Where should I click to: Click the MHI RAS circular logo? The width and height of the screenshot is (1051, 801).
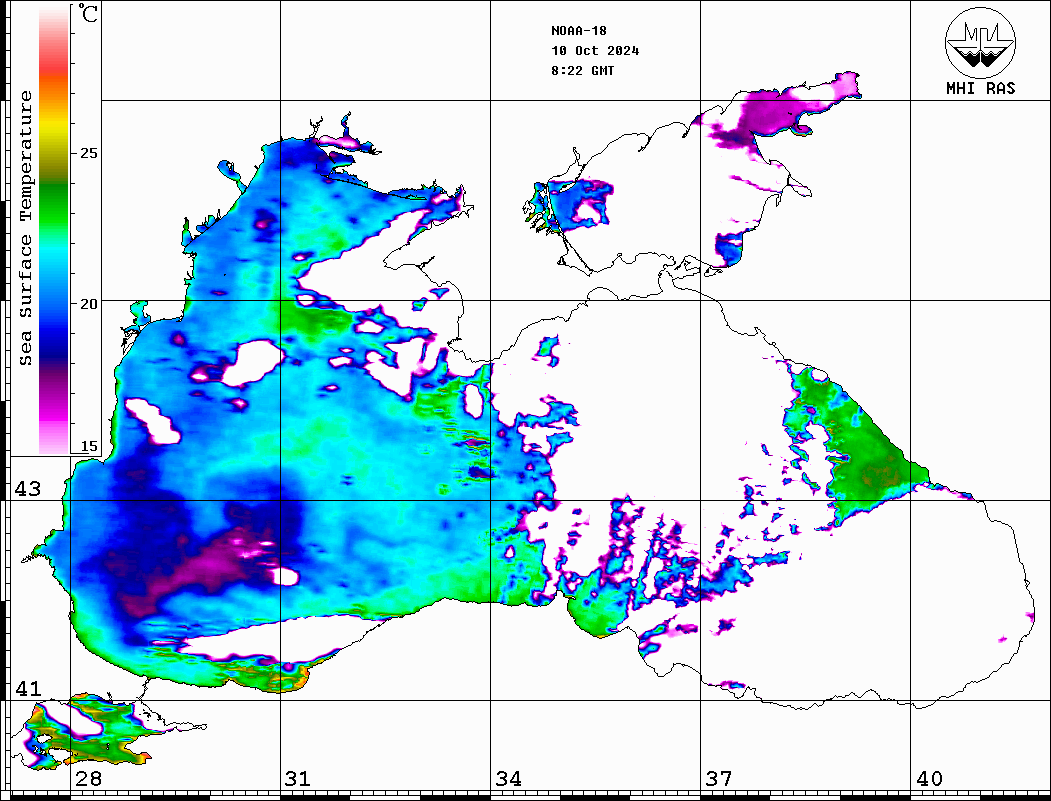point(980,42)
